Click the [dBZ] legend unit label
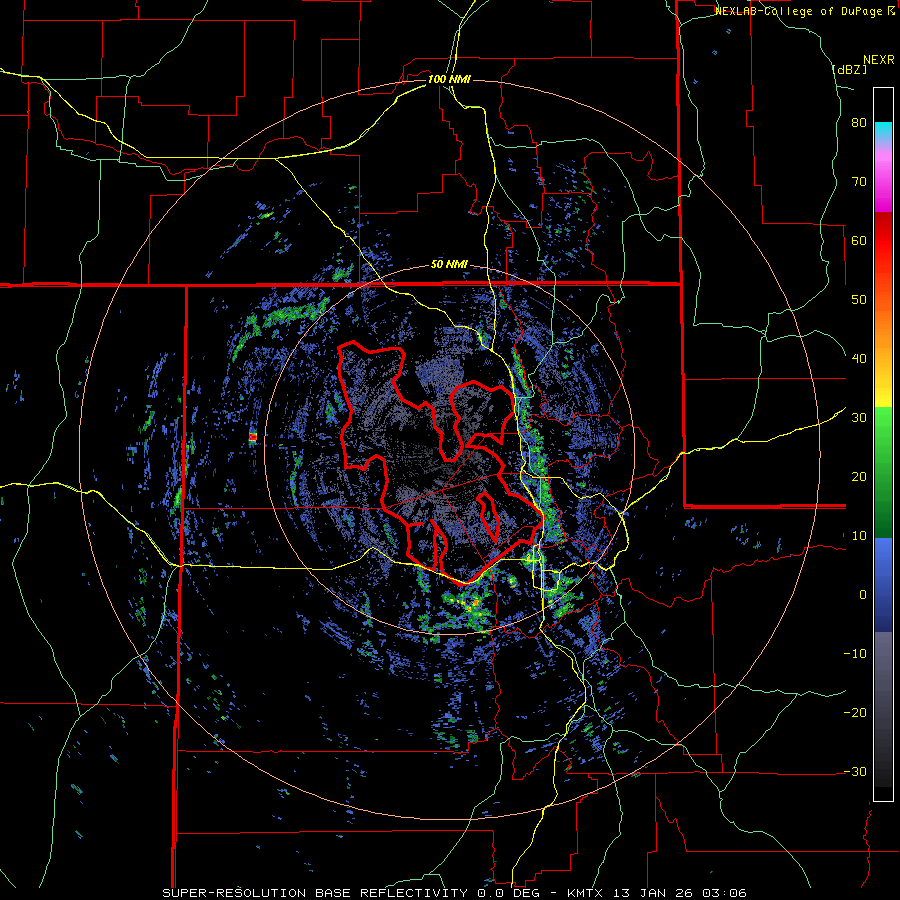Image resolution: width=900 pixels, height=900 pixels. click(849, 69)
